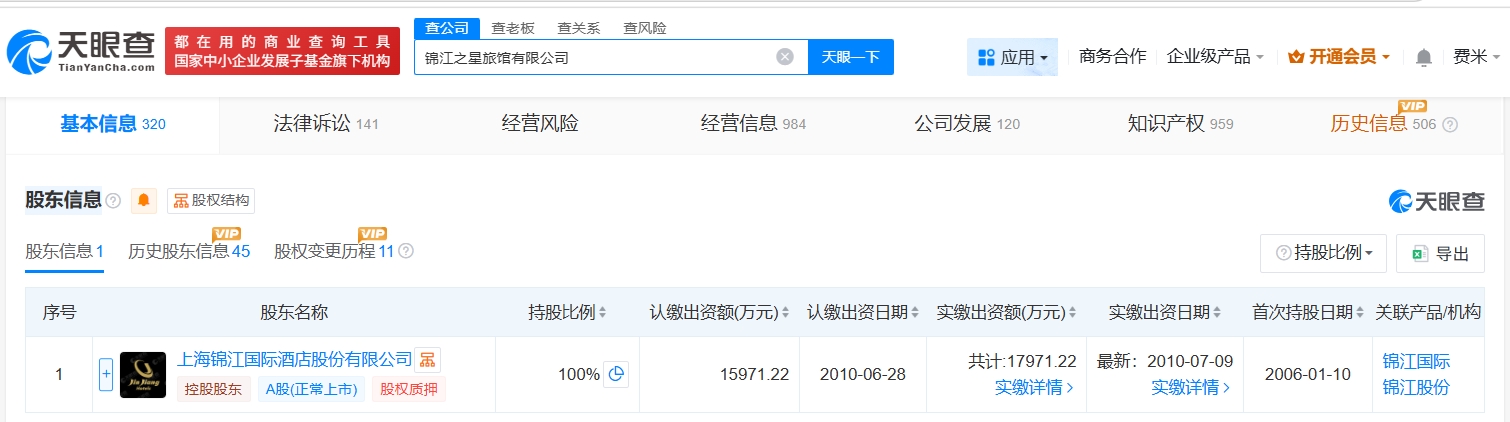Open the 锦江股份 related product link
Screen dimensions: 1510x422
click(1416, 387)
